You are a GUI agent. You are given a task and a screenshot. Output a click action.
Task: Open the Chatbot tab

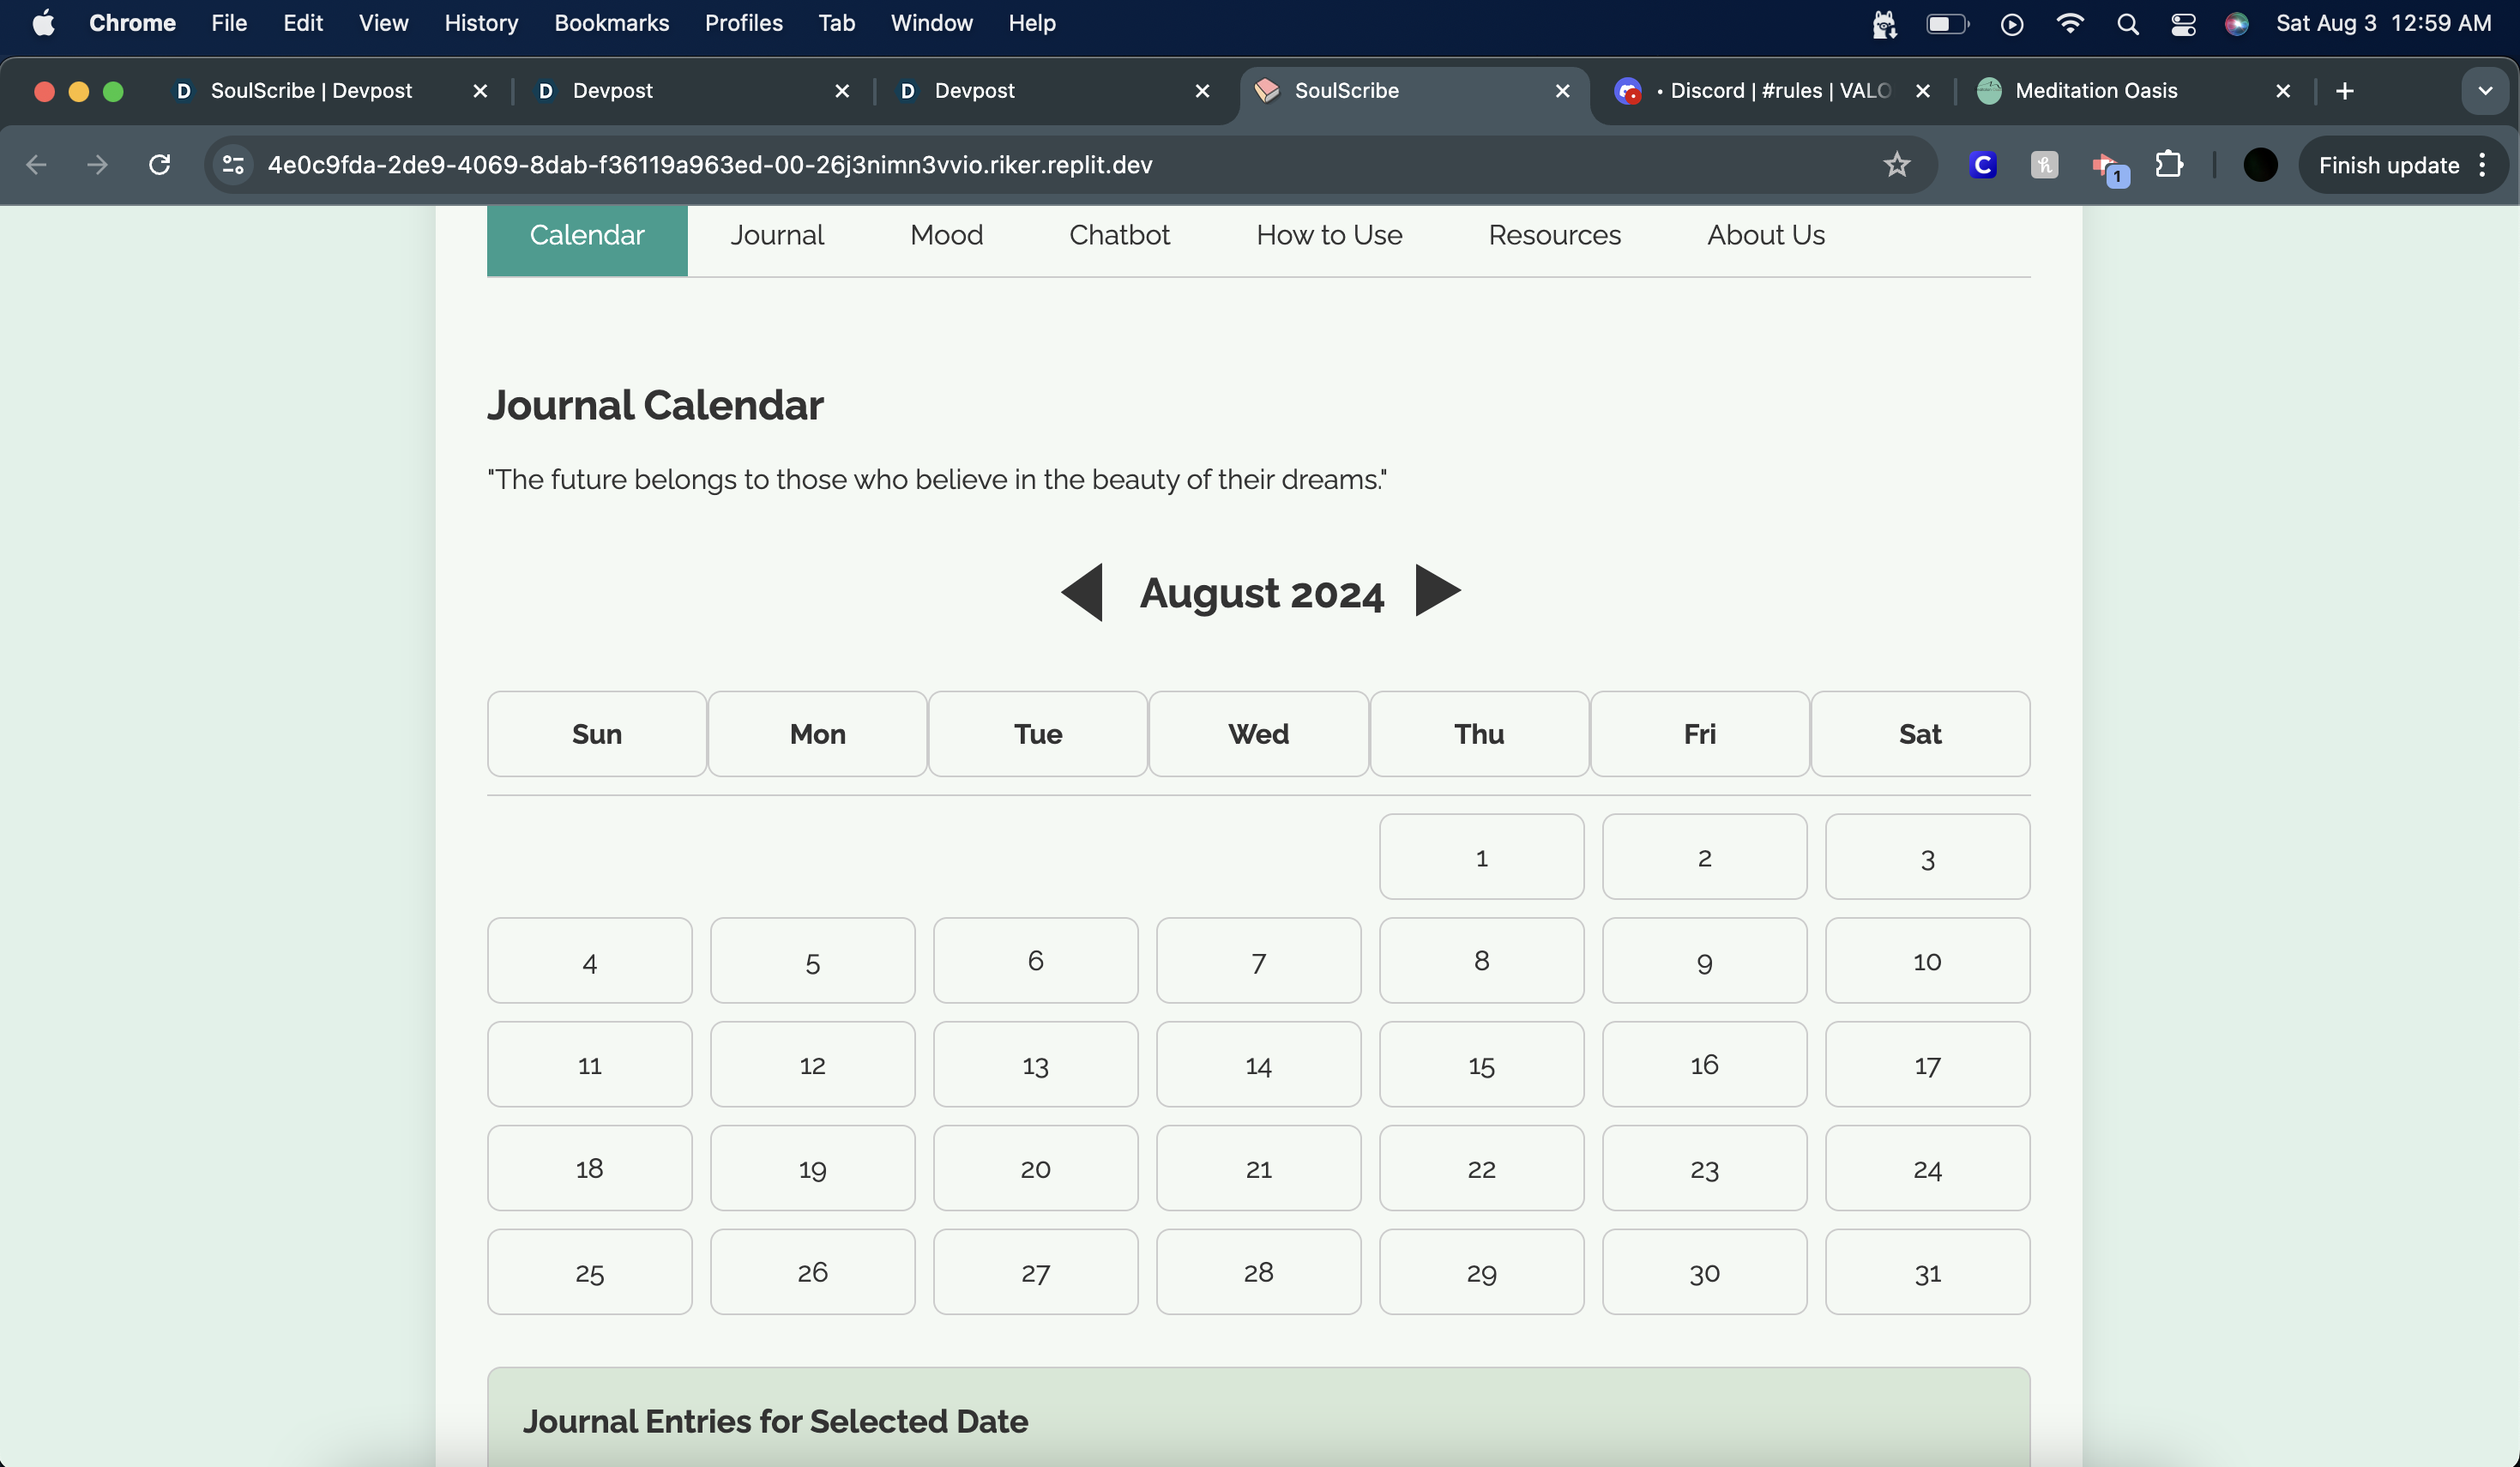(1118, 235)
